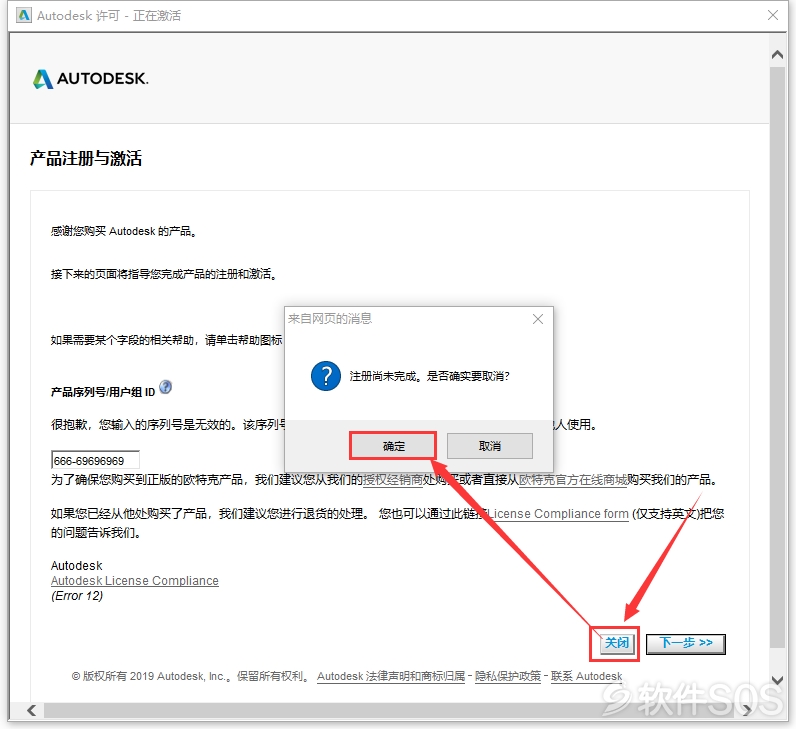Open the Autodesk License Compliance link

pyautogui.click(x=135, y=581)
